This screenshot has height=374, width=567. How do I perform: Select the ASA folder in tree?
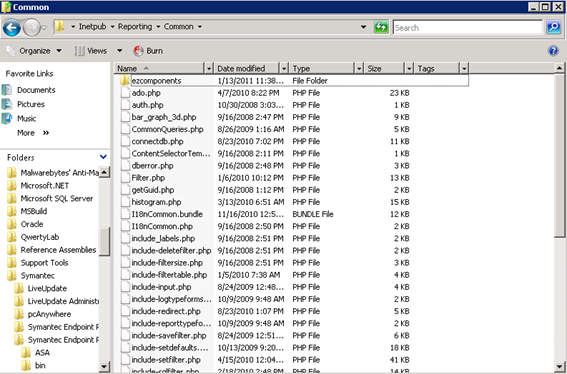click(42, 353)
